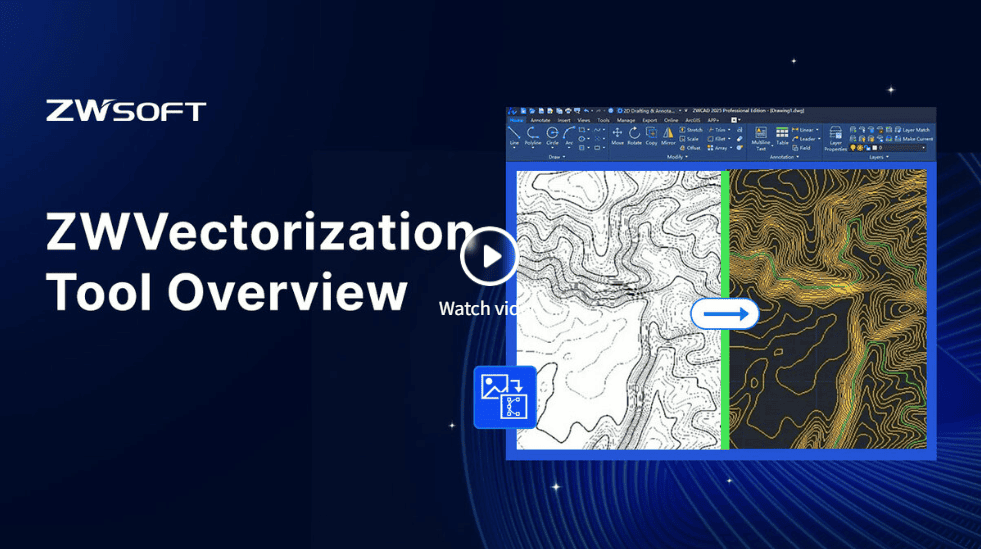Insert a Table
This screenshot has height=549, width=981.
(782, 135)
